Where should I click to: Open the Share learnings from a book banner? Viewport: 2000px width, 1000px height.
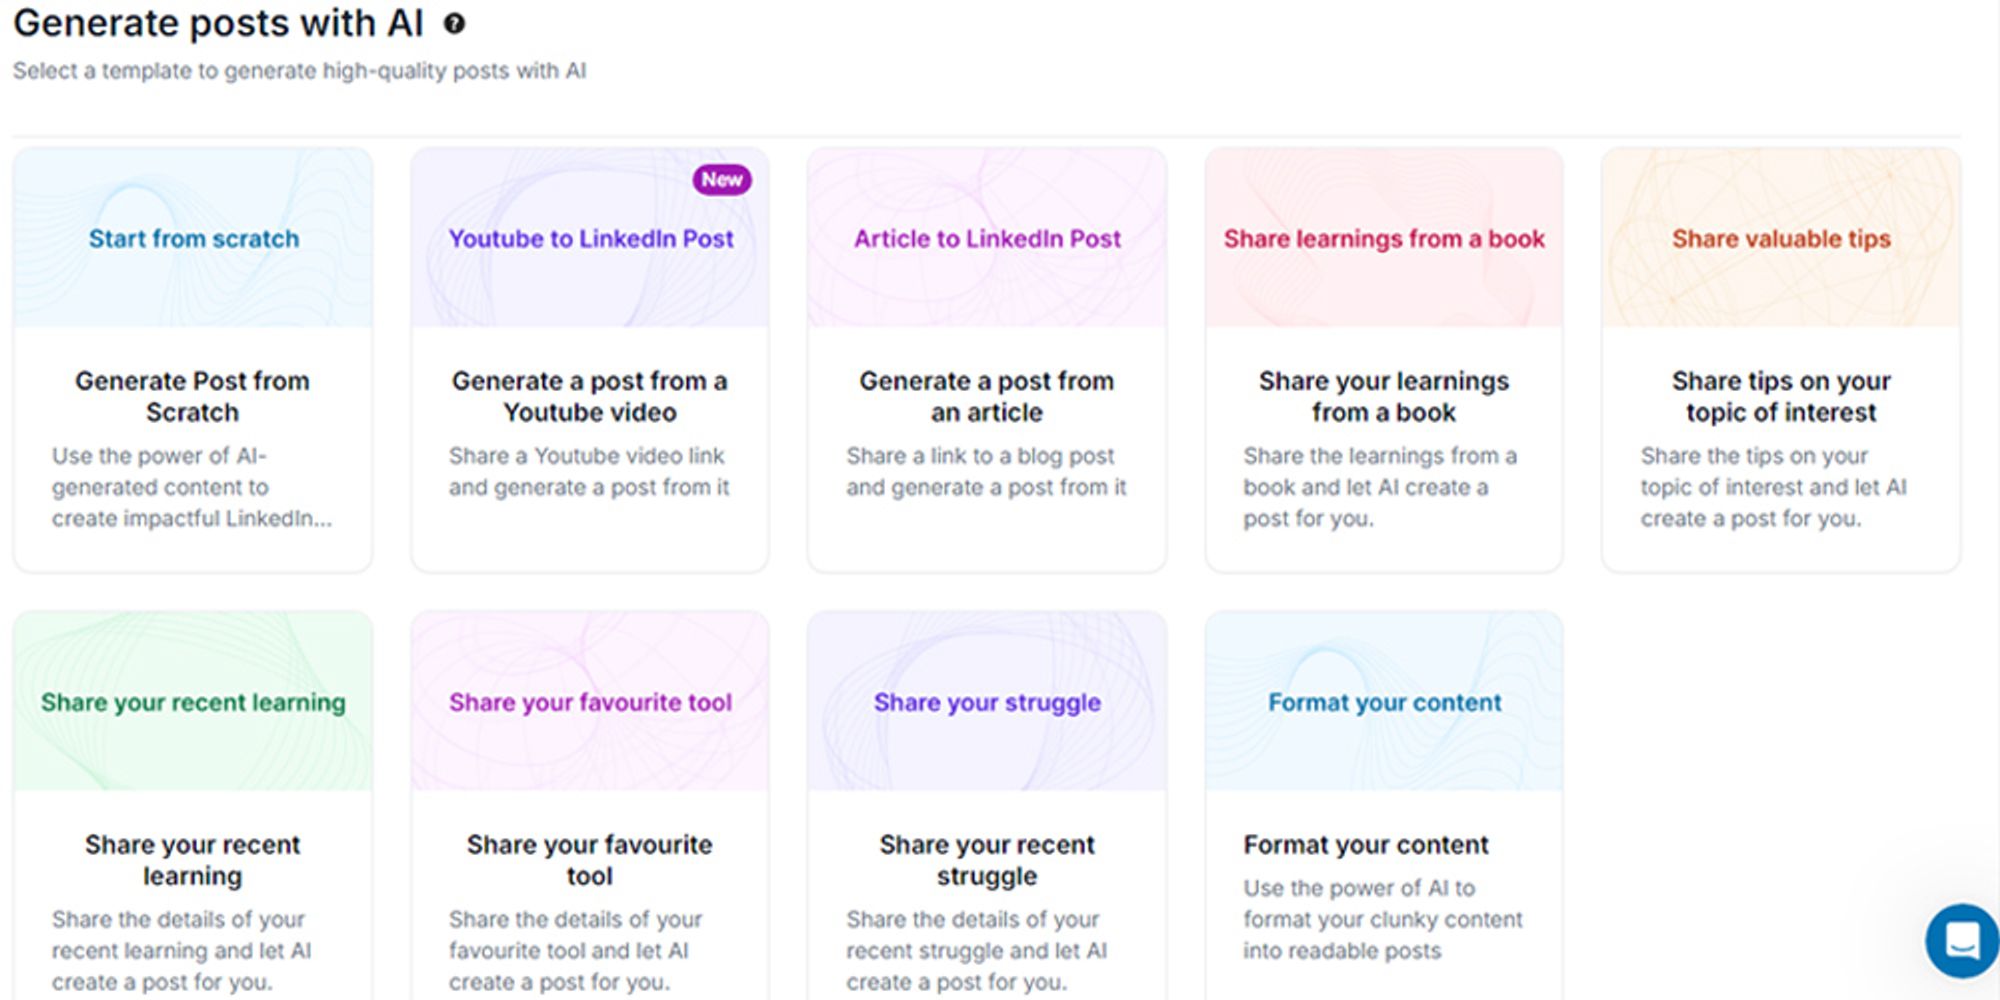click(1384, 238)
